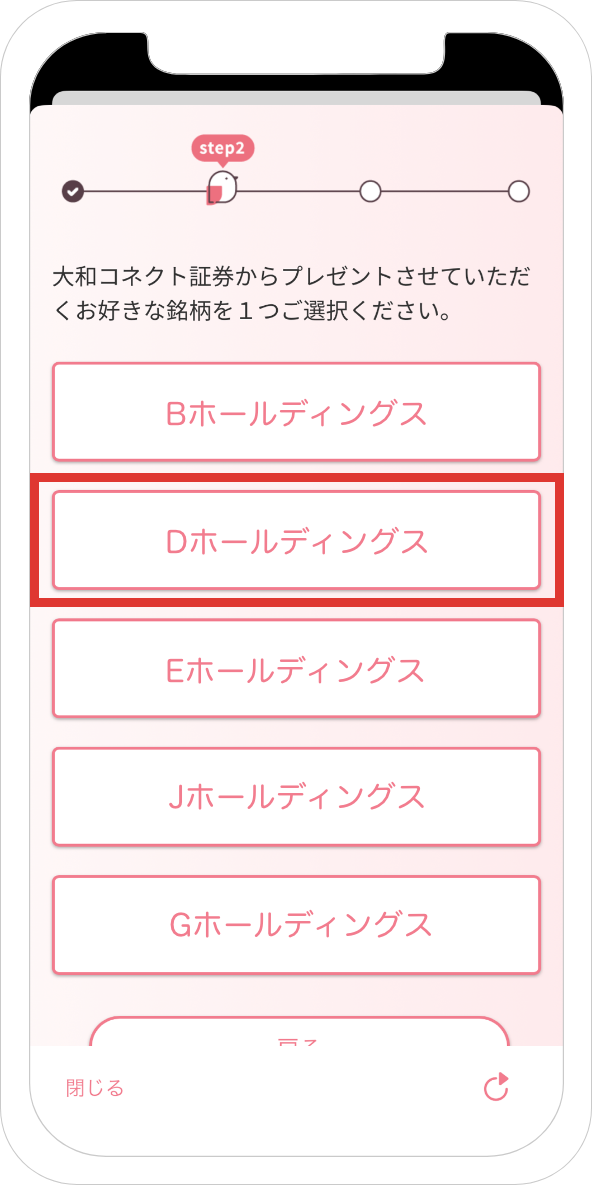Select the highlighted Dホールディングス option

point(296,540)
